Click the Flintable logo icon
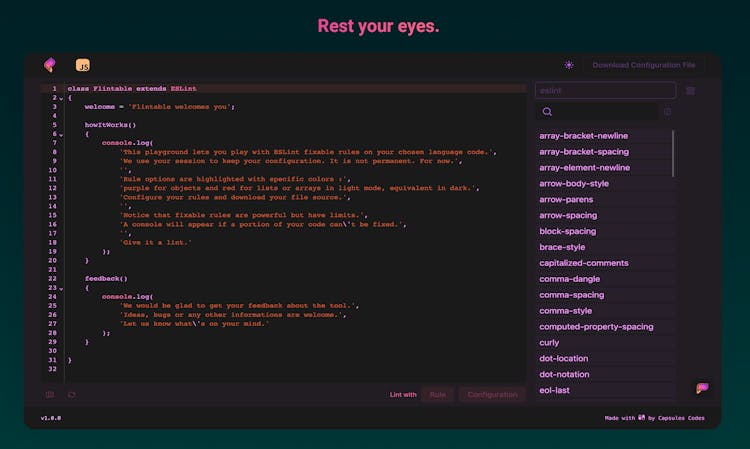750x449 pixels. click(49, 65)
